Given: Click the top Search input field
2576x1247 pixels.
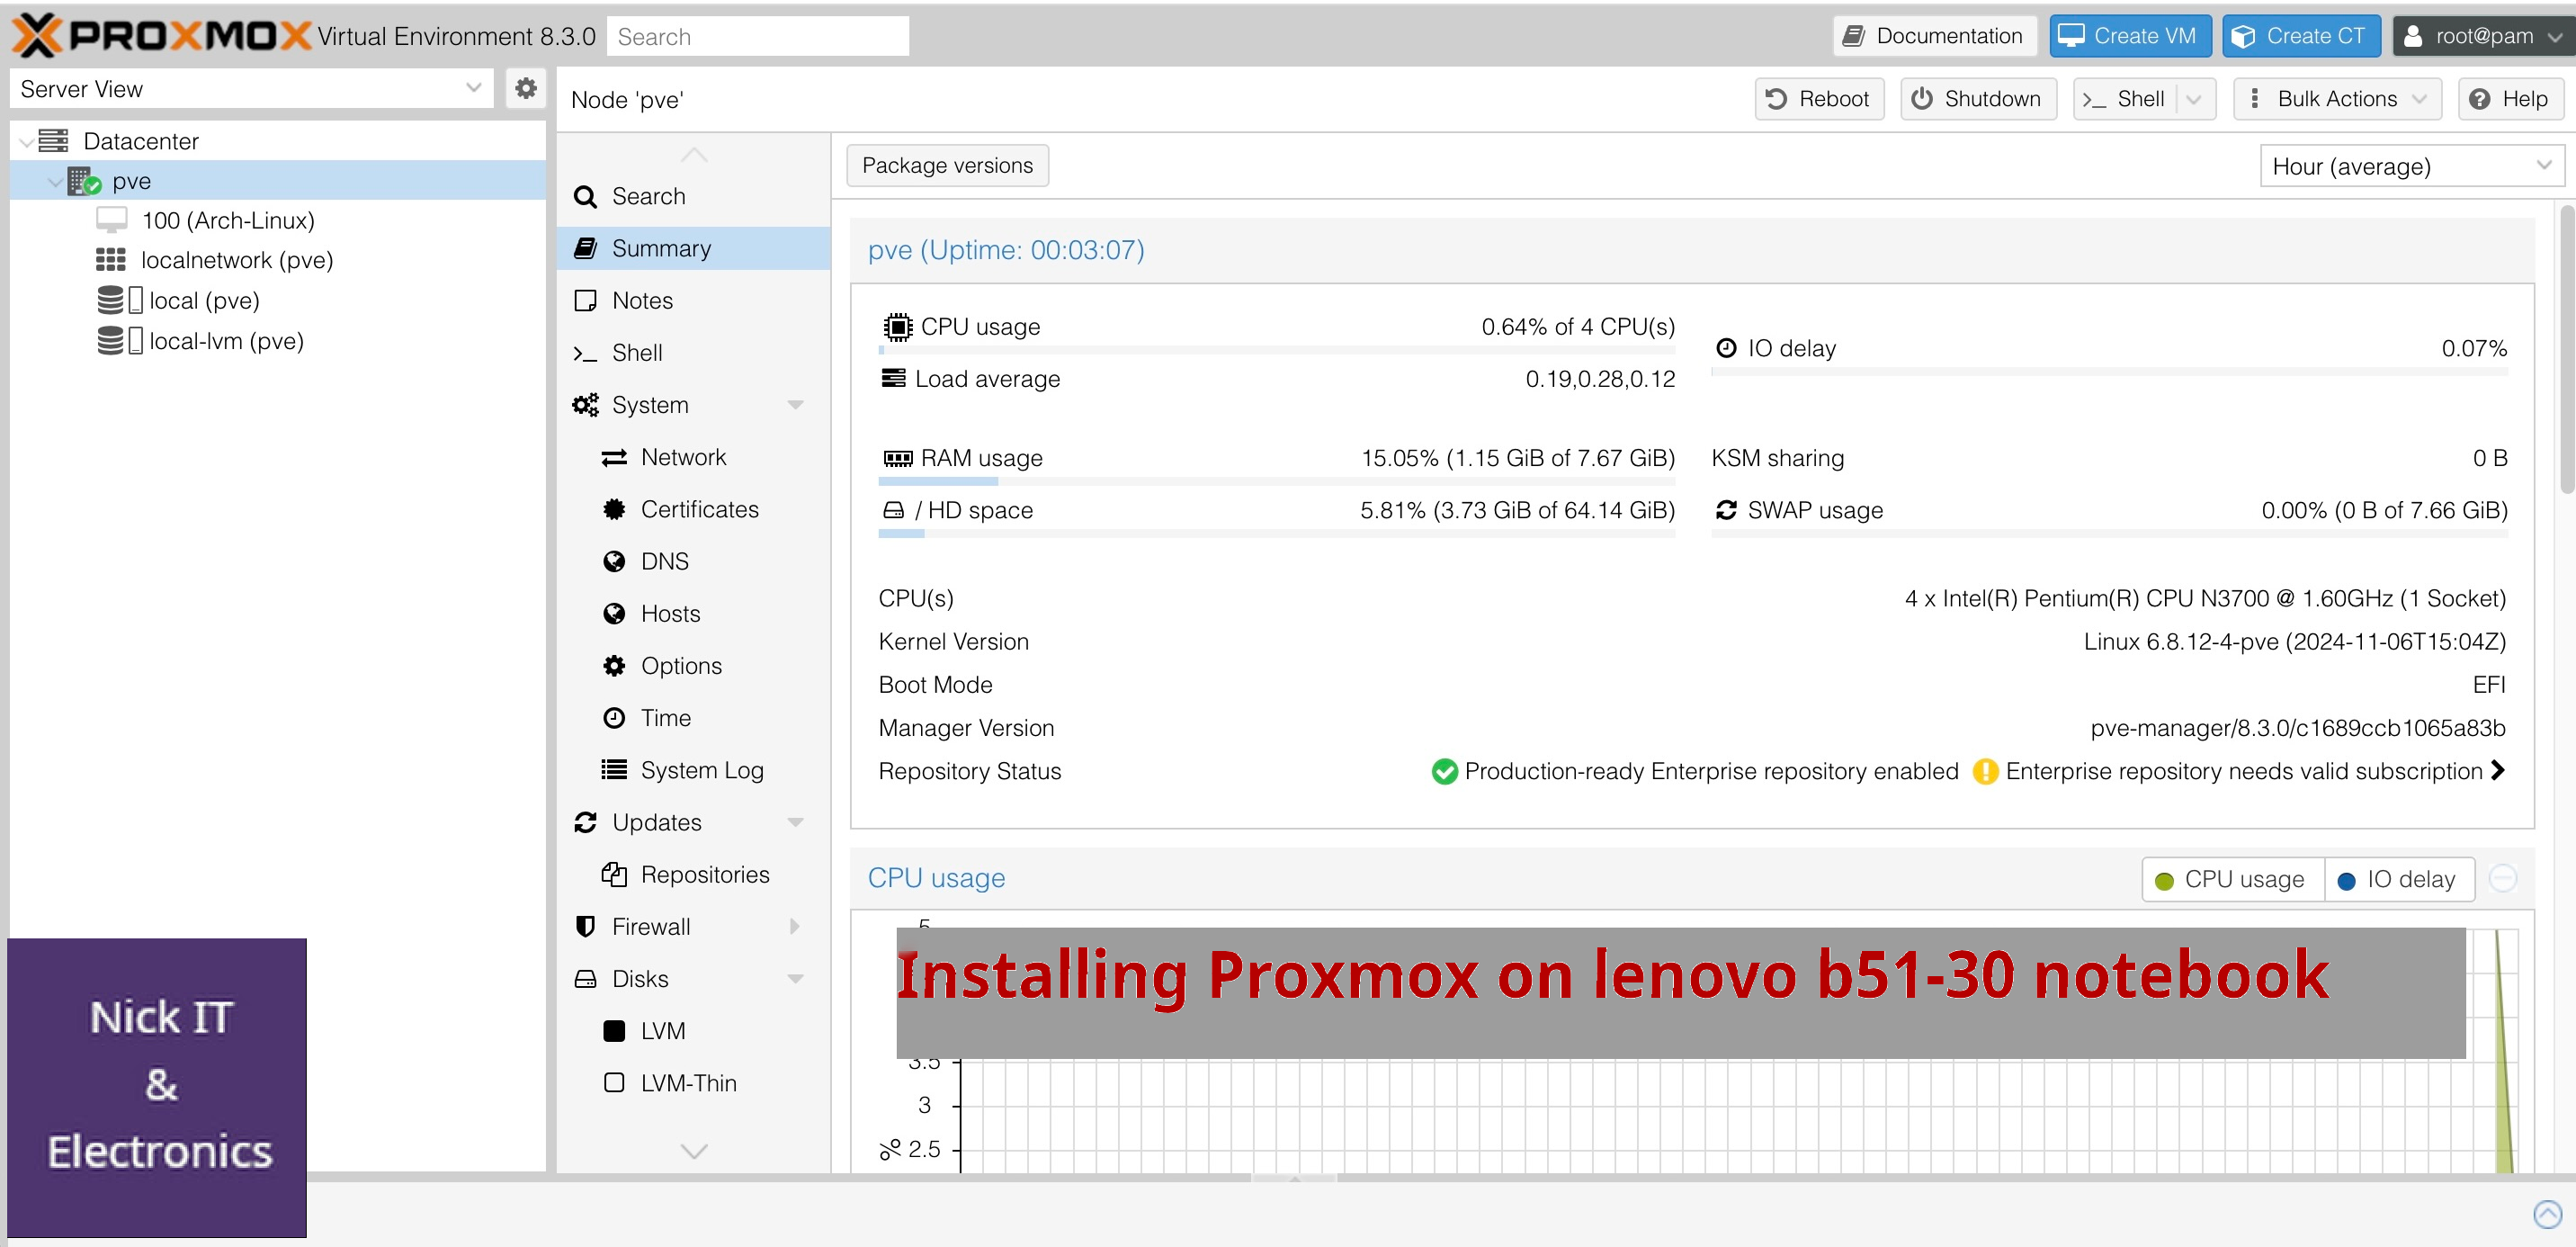Looking at the screenshot, I should pos(757,37).
